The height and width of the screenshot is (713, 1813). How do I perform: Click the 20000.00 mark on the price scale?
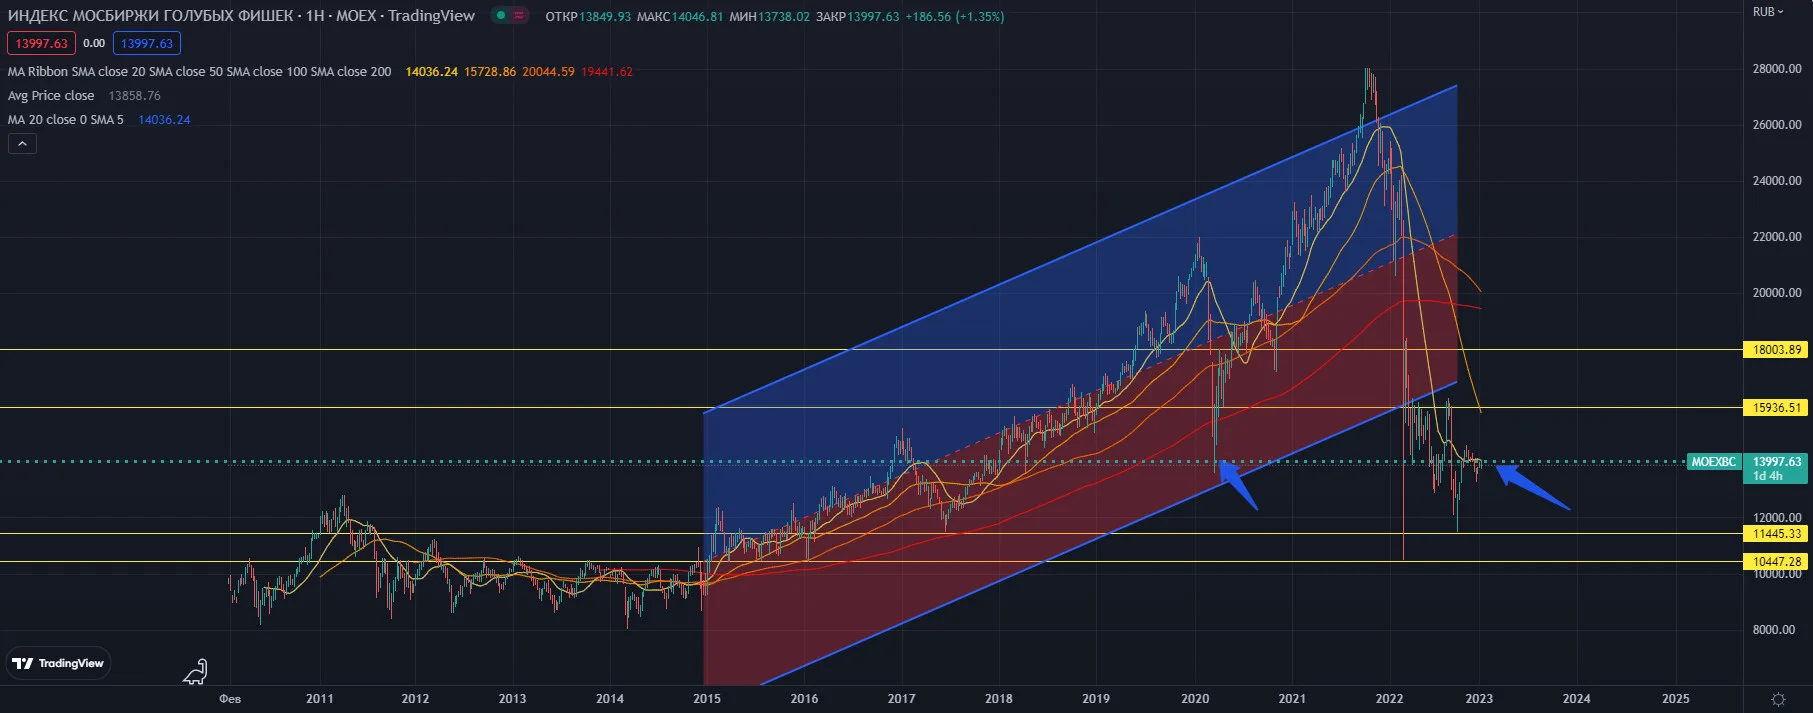pyautogui.click(x=1777, y=293)
